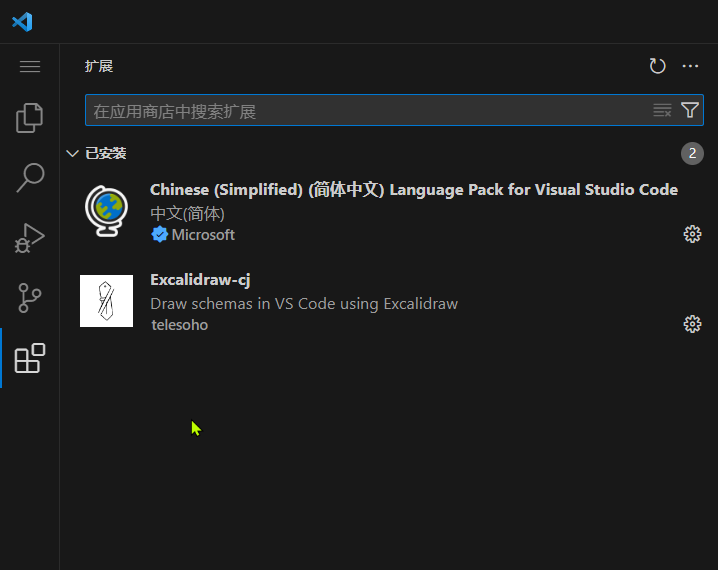This screenshot has height=570, width=718.
Task: Click the 扩展 panel title
Action: tap(98, 66)
